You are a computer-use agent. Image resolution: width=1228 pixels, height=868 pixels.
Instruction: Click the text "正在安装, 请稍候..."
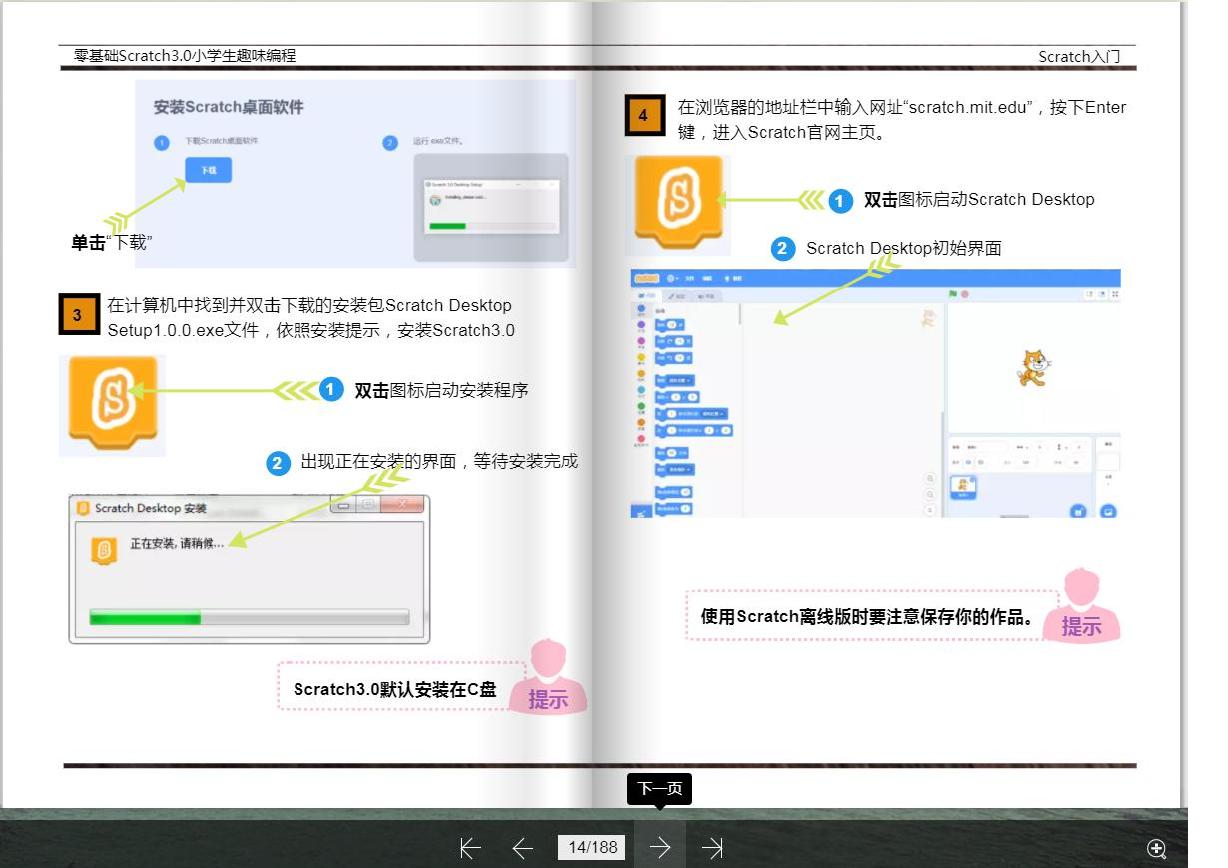point(177,545)
